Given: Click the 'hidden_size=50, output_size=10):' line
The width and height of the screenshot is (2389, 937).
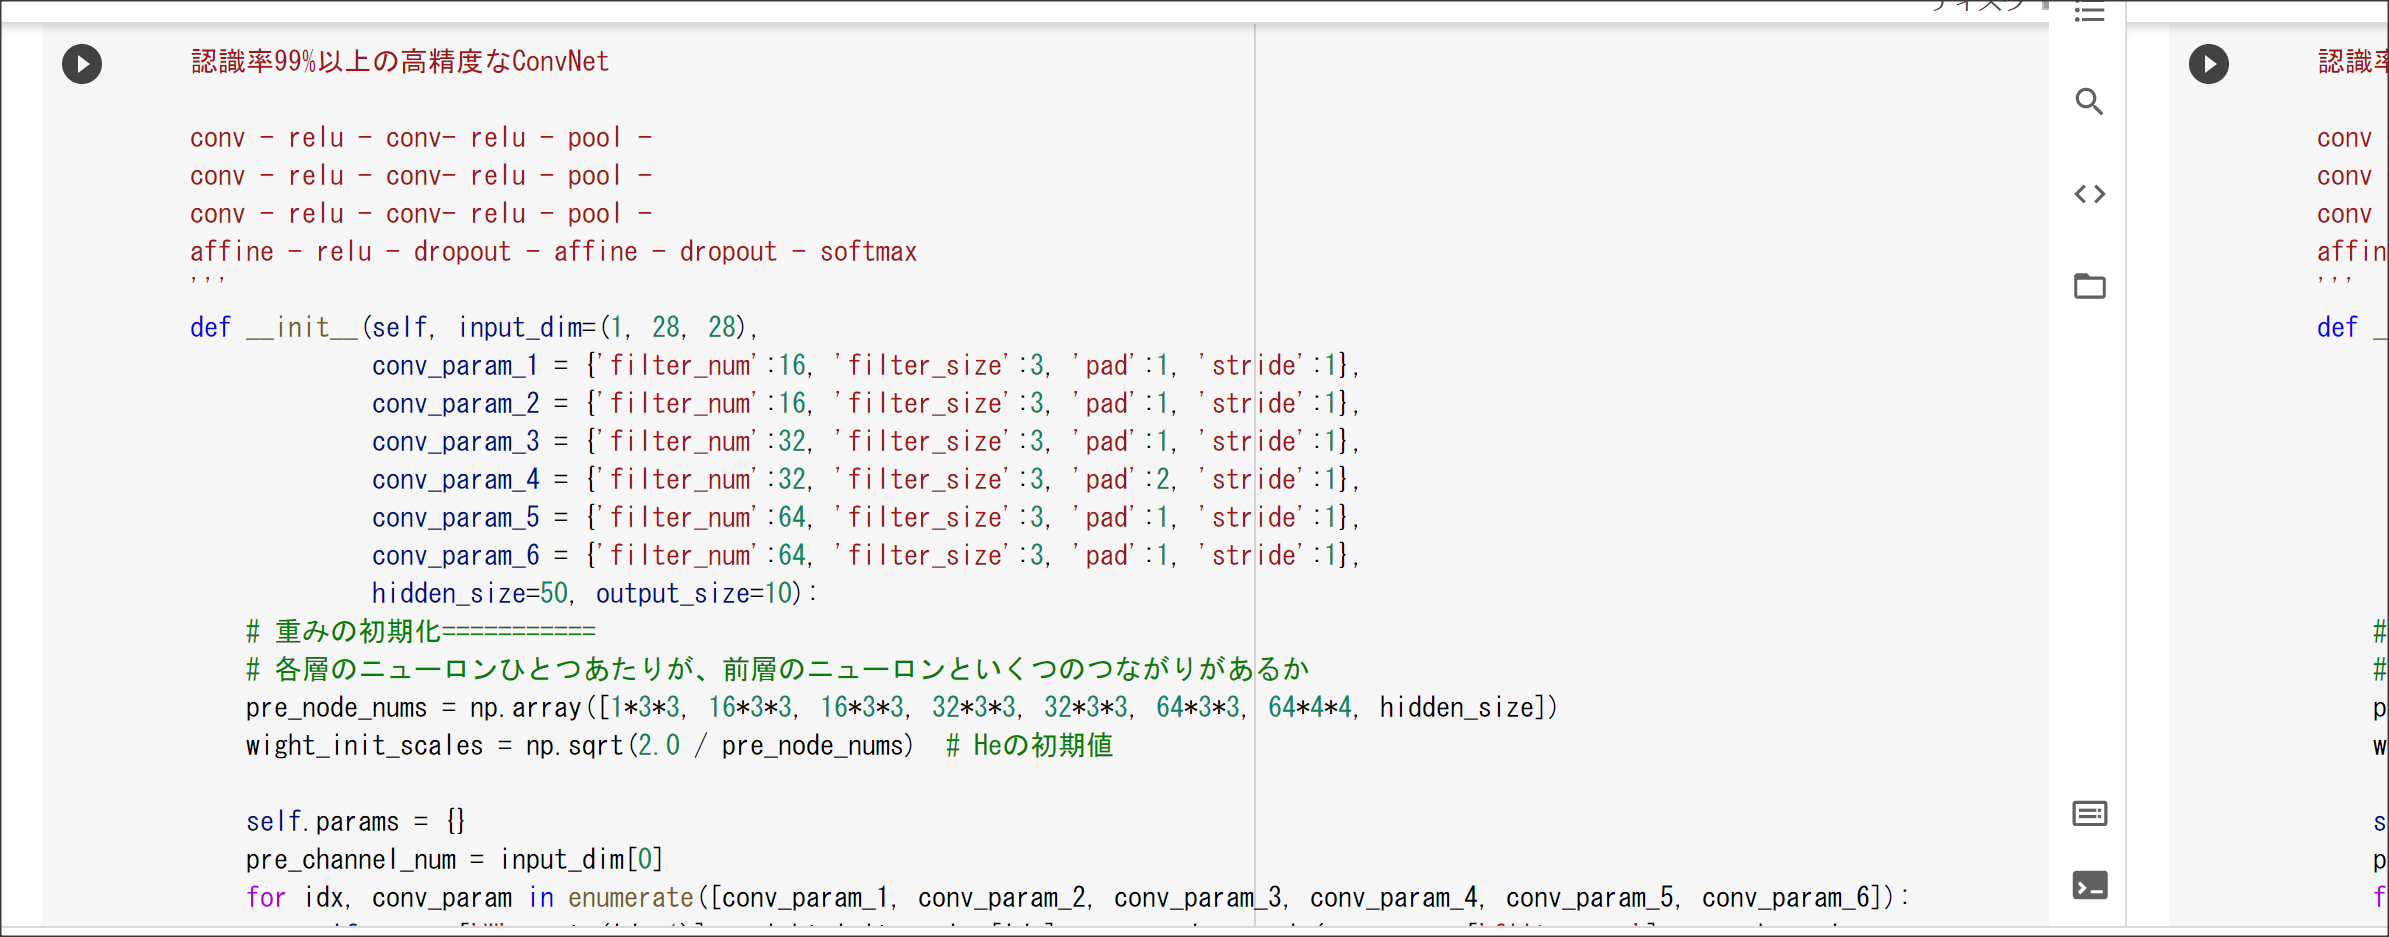Looking at the screenshot, I should pyautogui.click(x=595, y=594).
